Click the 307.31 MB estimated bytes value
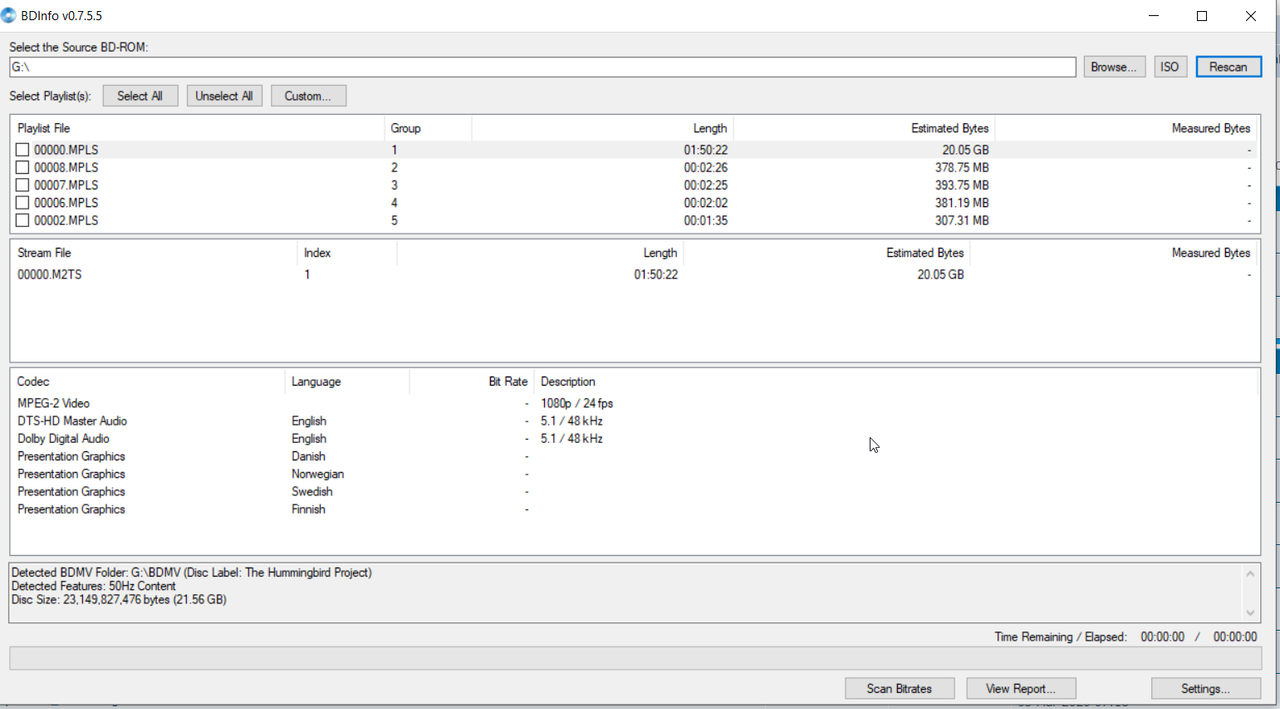Screen dimensions: 1280x709 [962, 221]
